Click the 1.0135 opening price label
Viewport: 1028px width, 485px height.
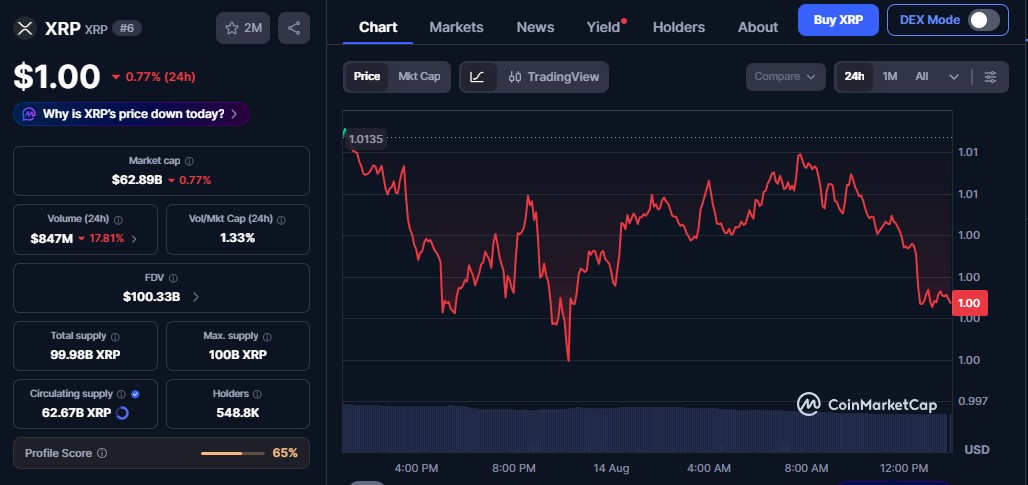click(x=365, y=139)
